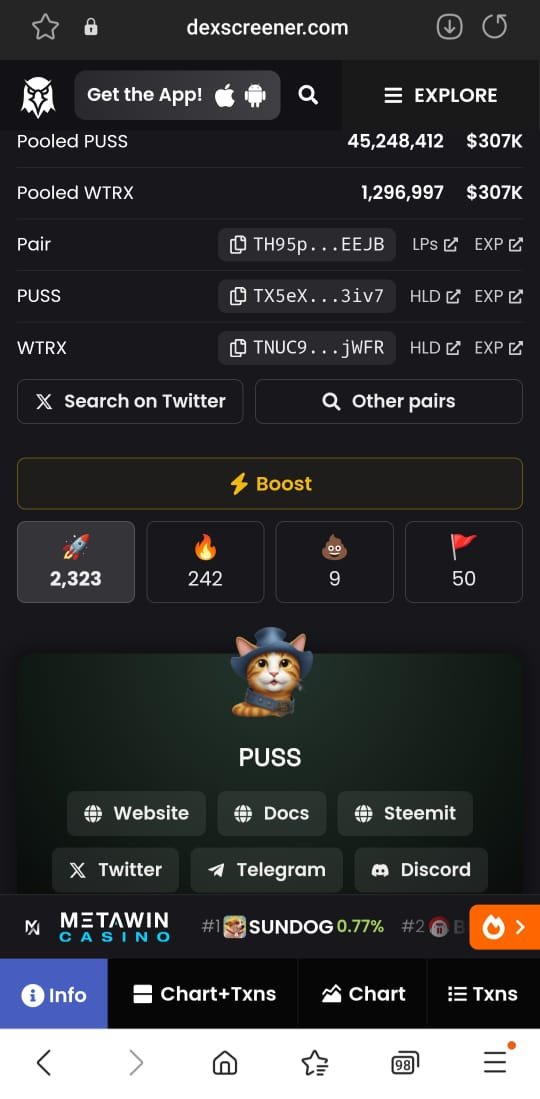Viewport: 540px width, 1099px height.
Task: Open the EXPLORE hamburger menu
Action: (441, 96)
